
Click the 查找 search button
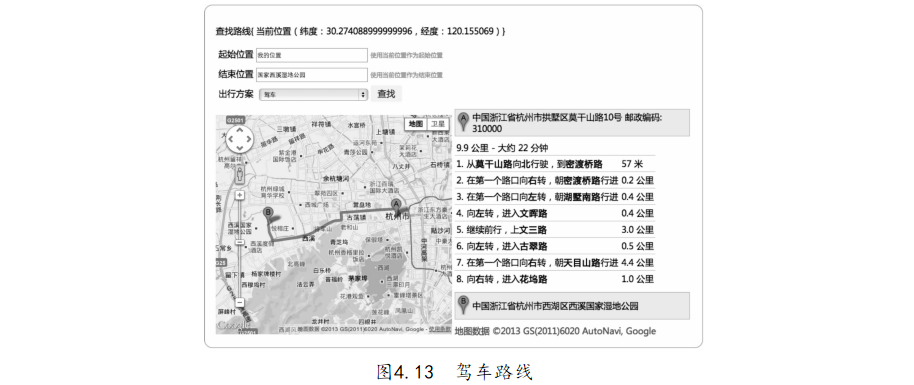(x=386, y=94)
